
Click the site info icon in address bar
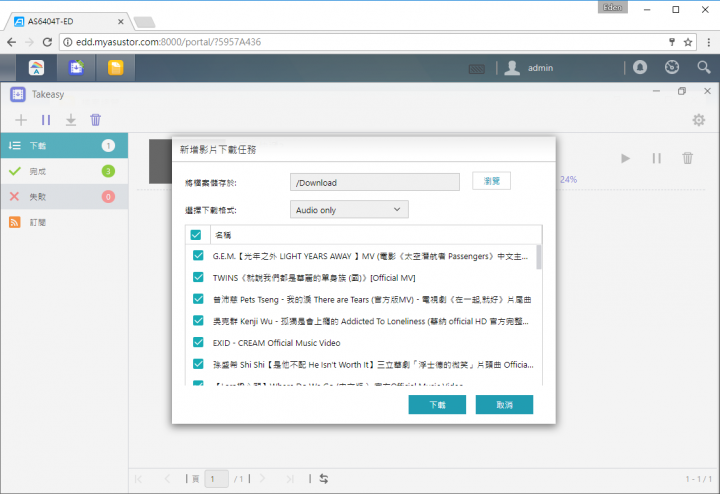[68, 42]
